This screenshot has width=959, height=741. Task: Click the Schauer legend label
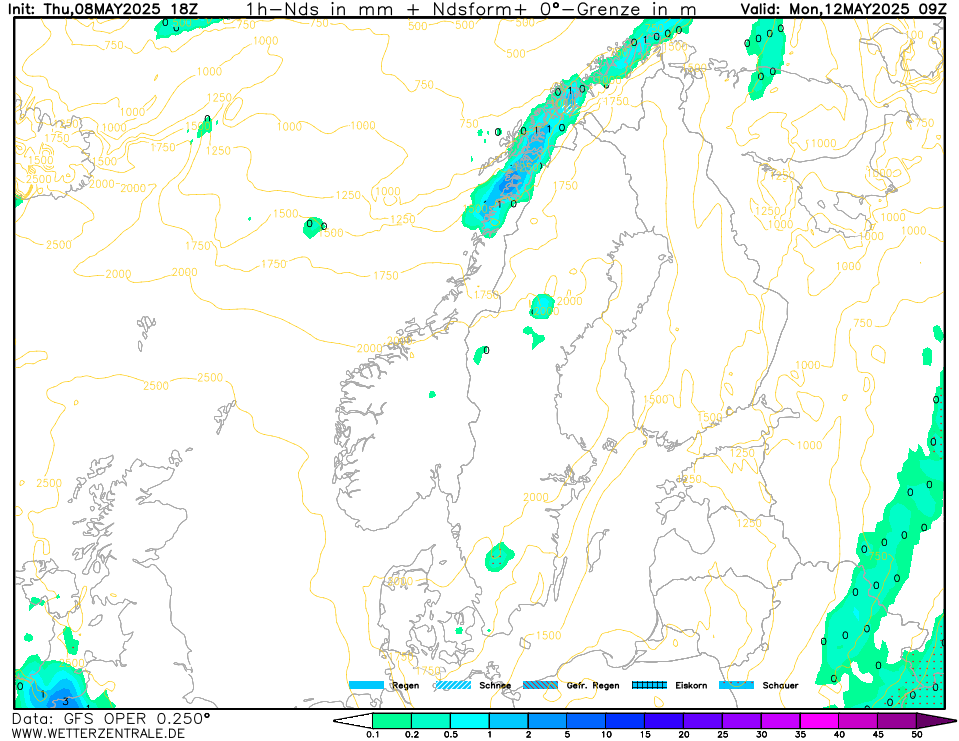click(780, 685)
